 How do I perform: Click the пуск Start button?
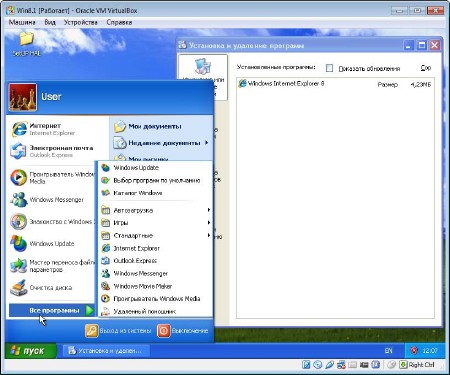30,351
